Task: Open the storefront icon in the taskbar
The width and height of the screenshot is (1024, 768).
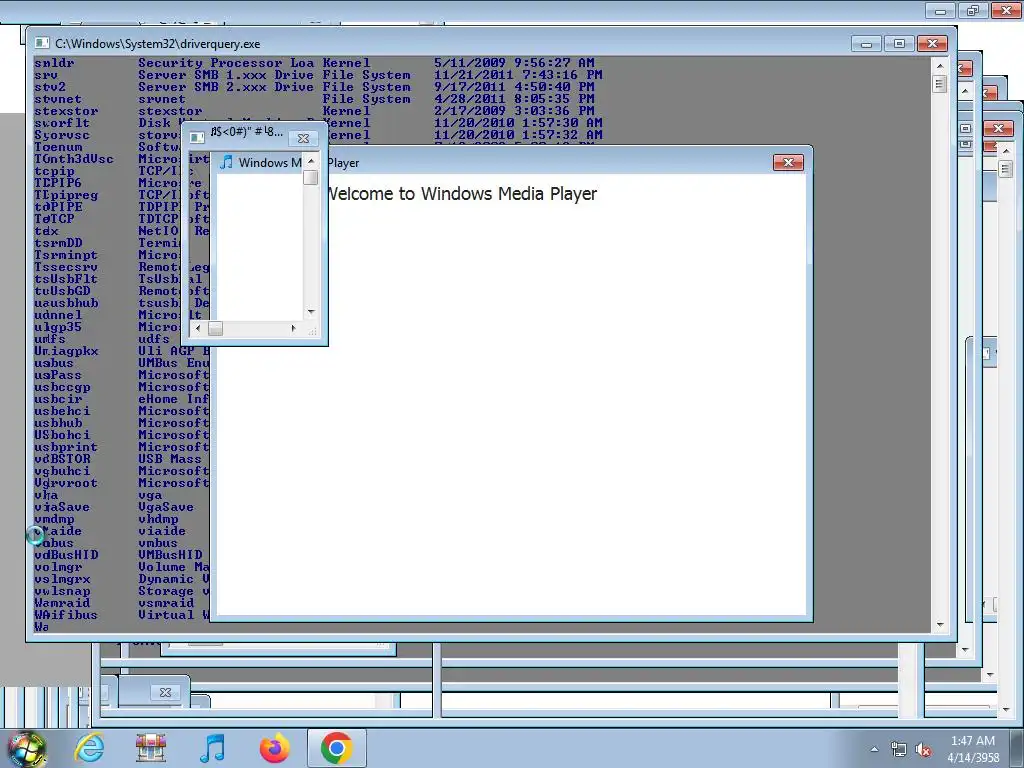Action: coord(151,747)
